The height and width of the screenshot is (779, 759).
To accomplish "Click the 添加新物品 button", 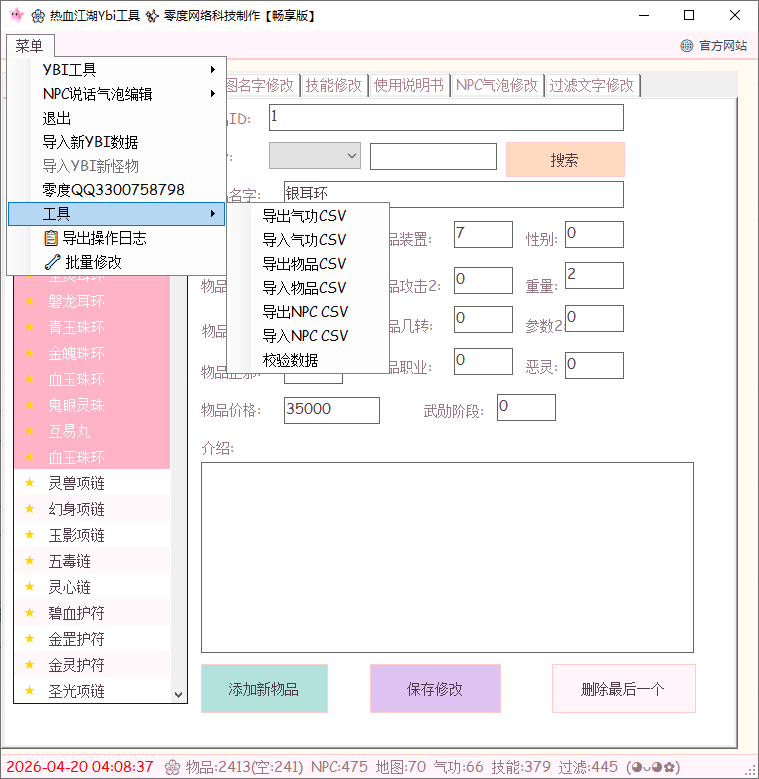I will [x=264, y=689].
